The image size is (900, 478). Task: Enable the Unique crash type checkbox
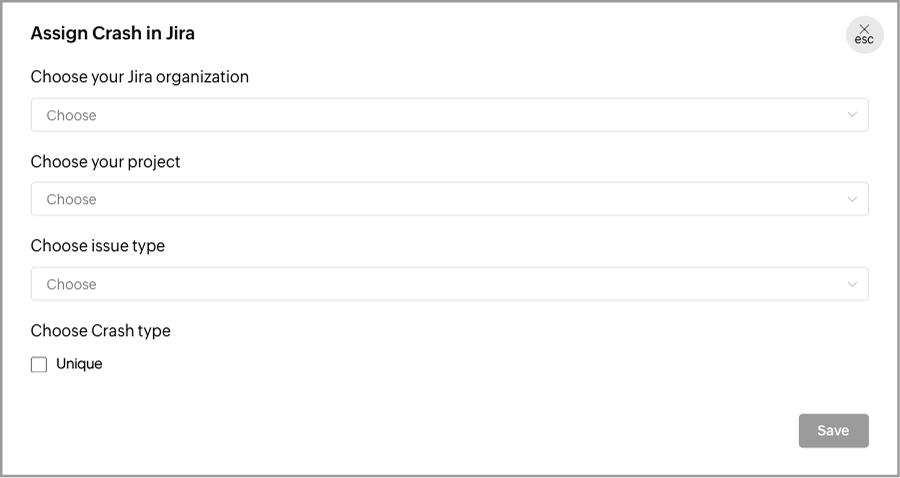(39, 365)
